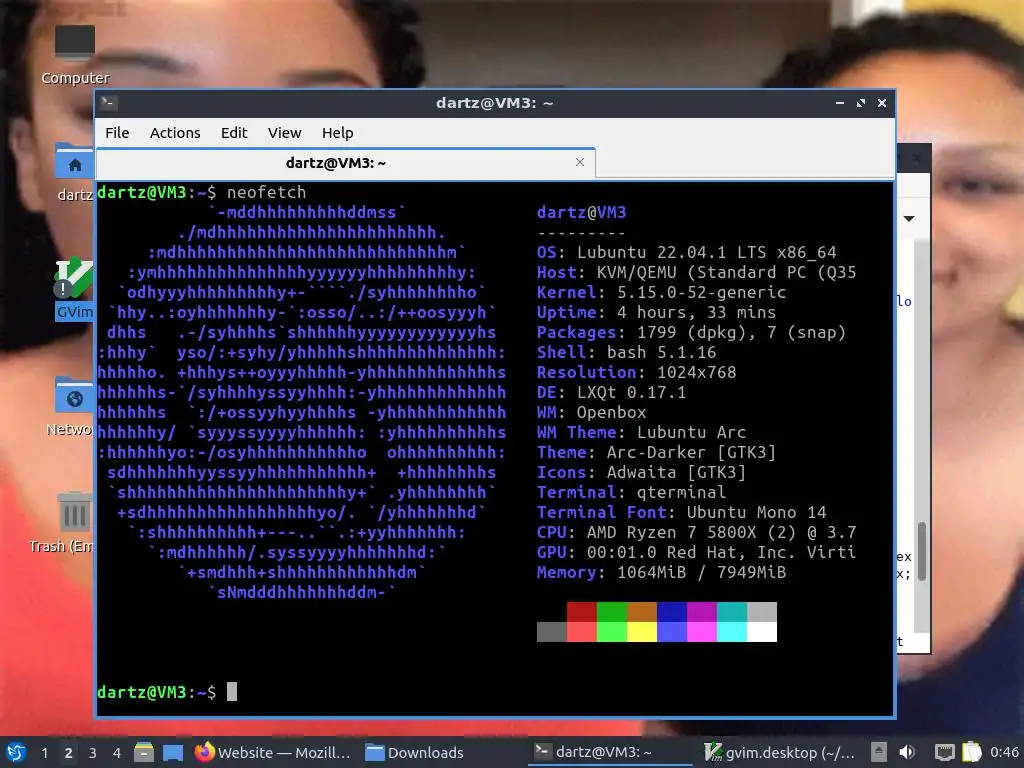Open the clipboard manager tray icon
Image resolution: width=1024 pixels, height=768 pixels.
972,752
